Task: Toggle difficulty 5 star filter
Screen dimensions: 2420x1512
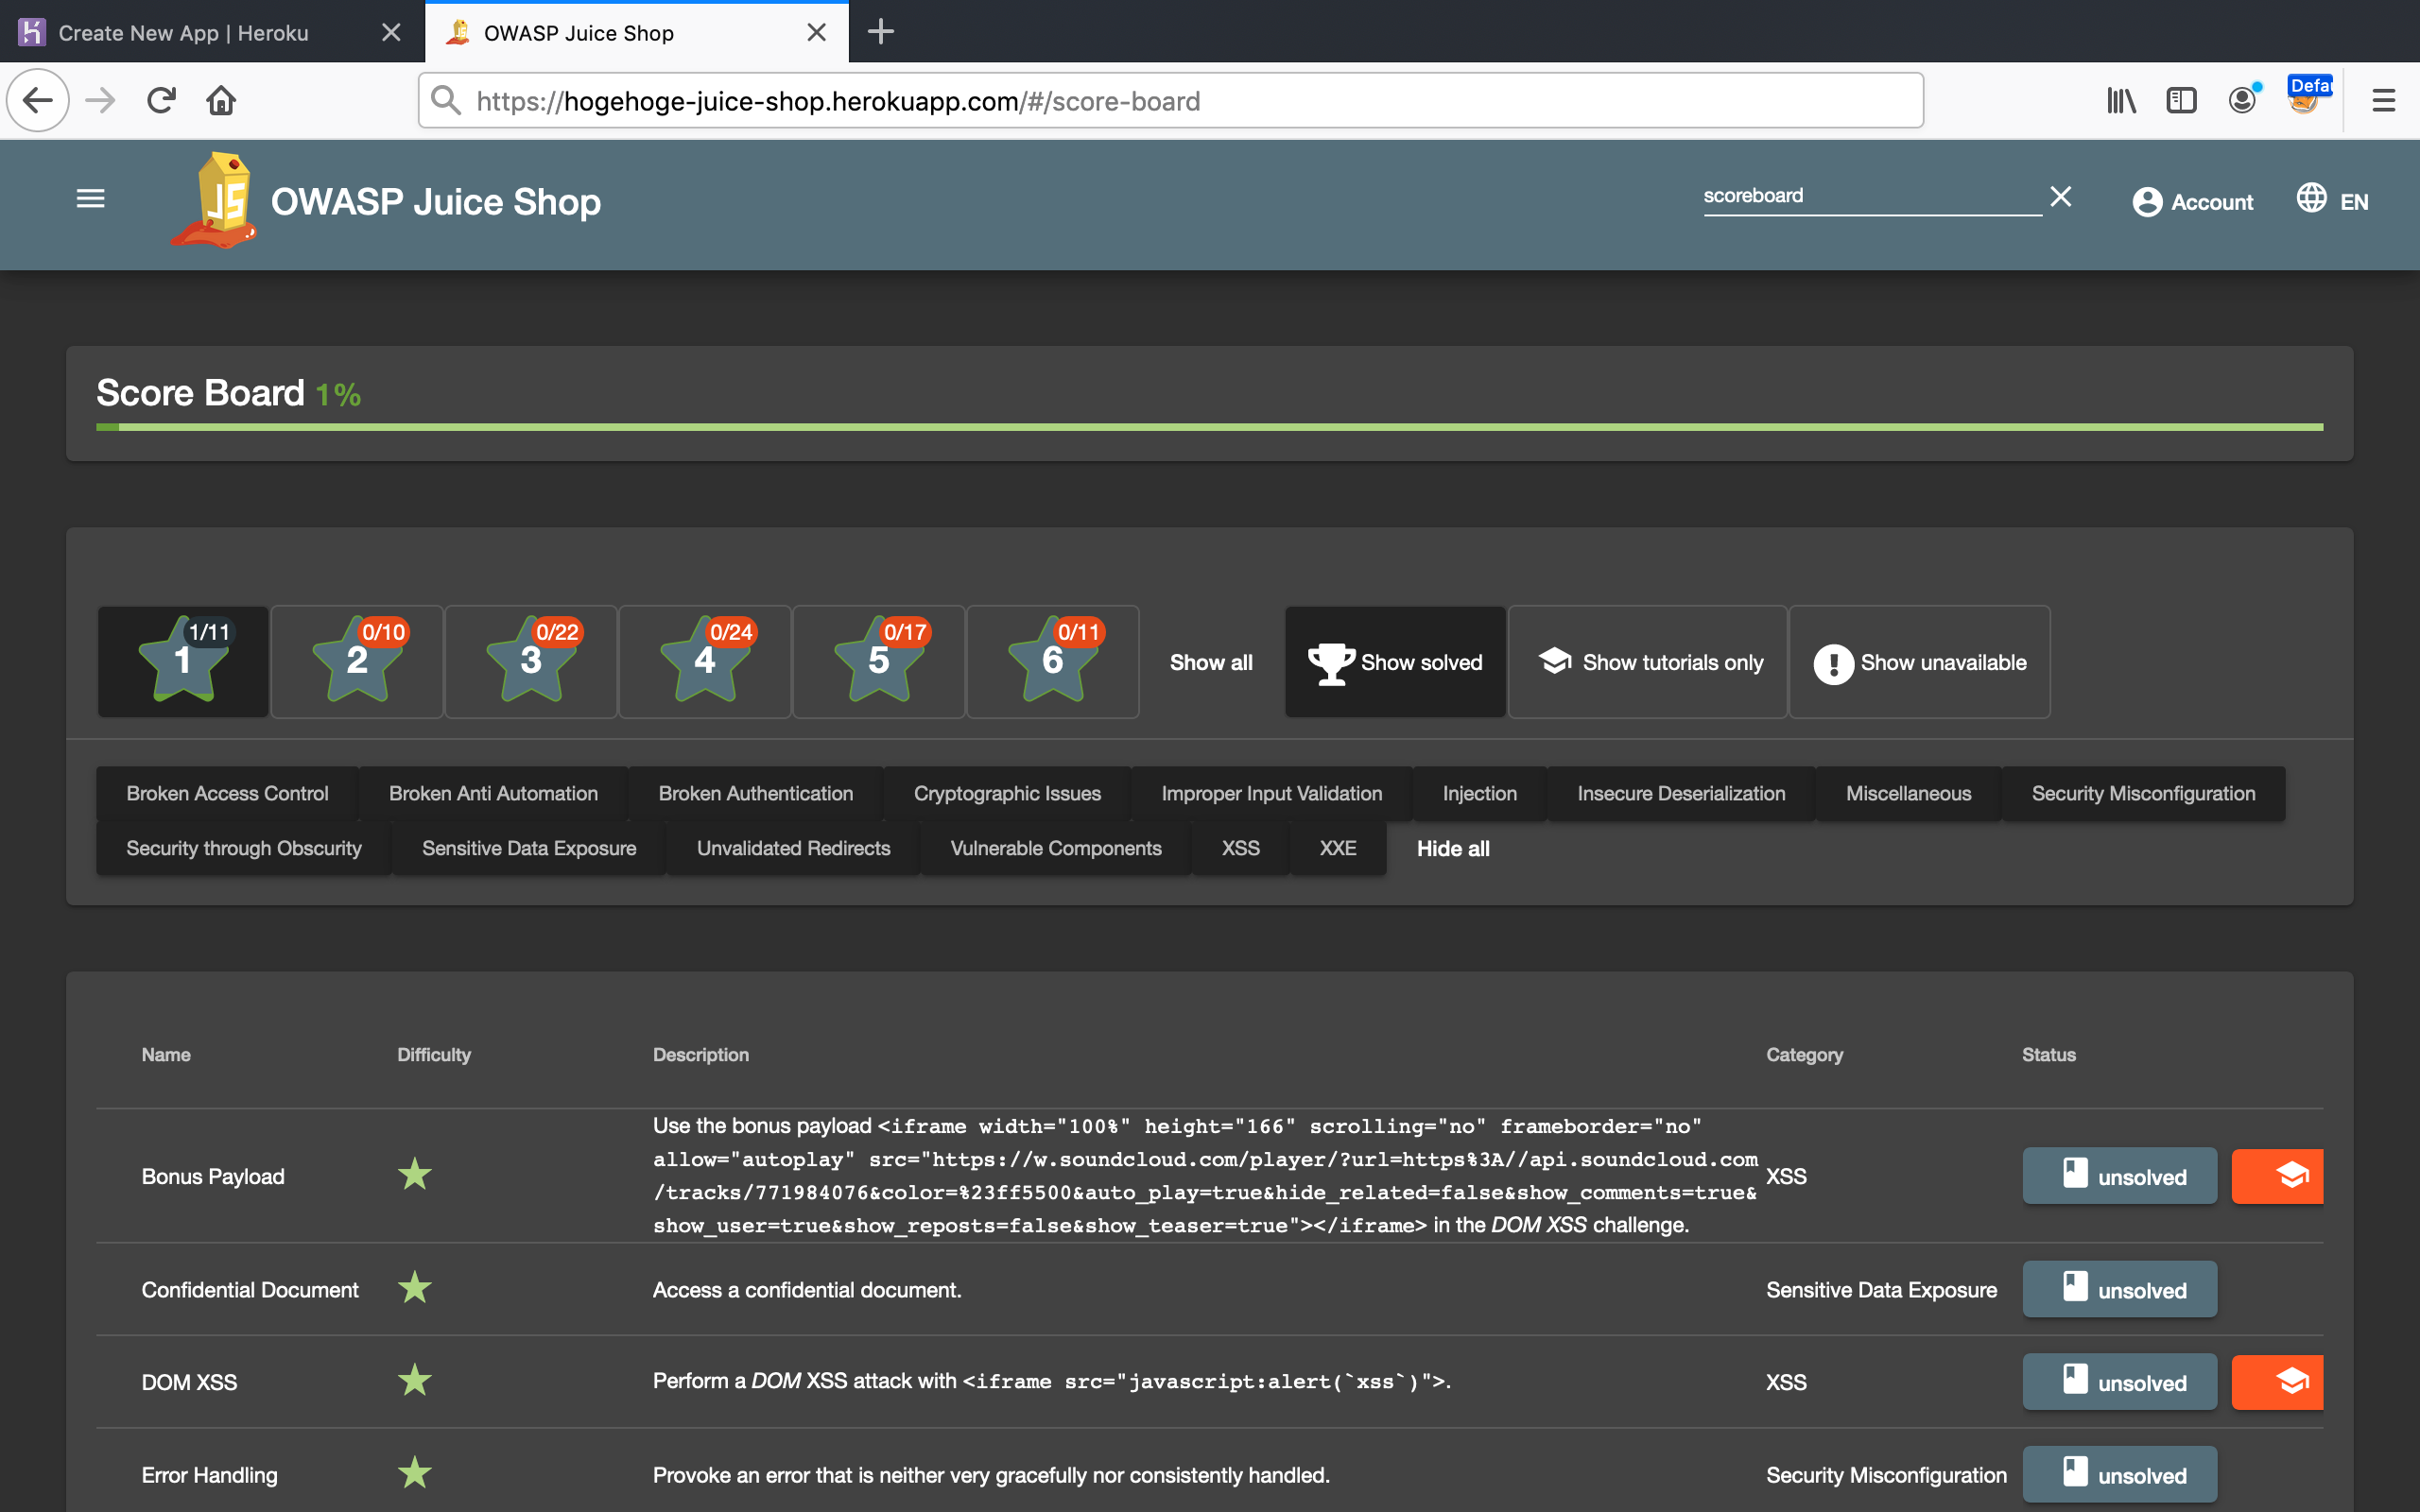Action: pos(879,661)
